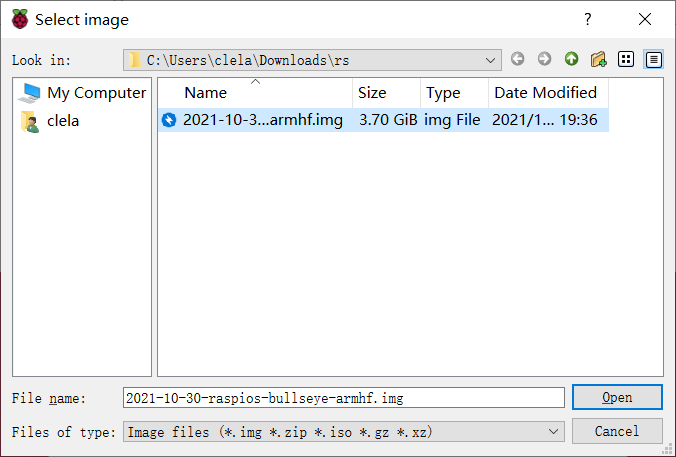The width and height of the screenshot is (676, 457).
Task: Sort files by Date Modified column header
Action: coord(548,93)
